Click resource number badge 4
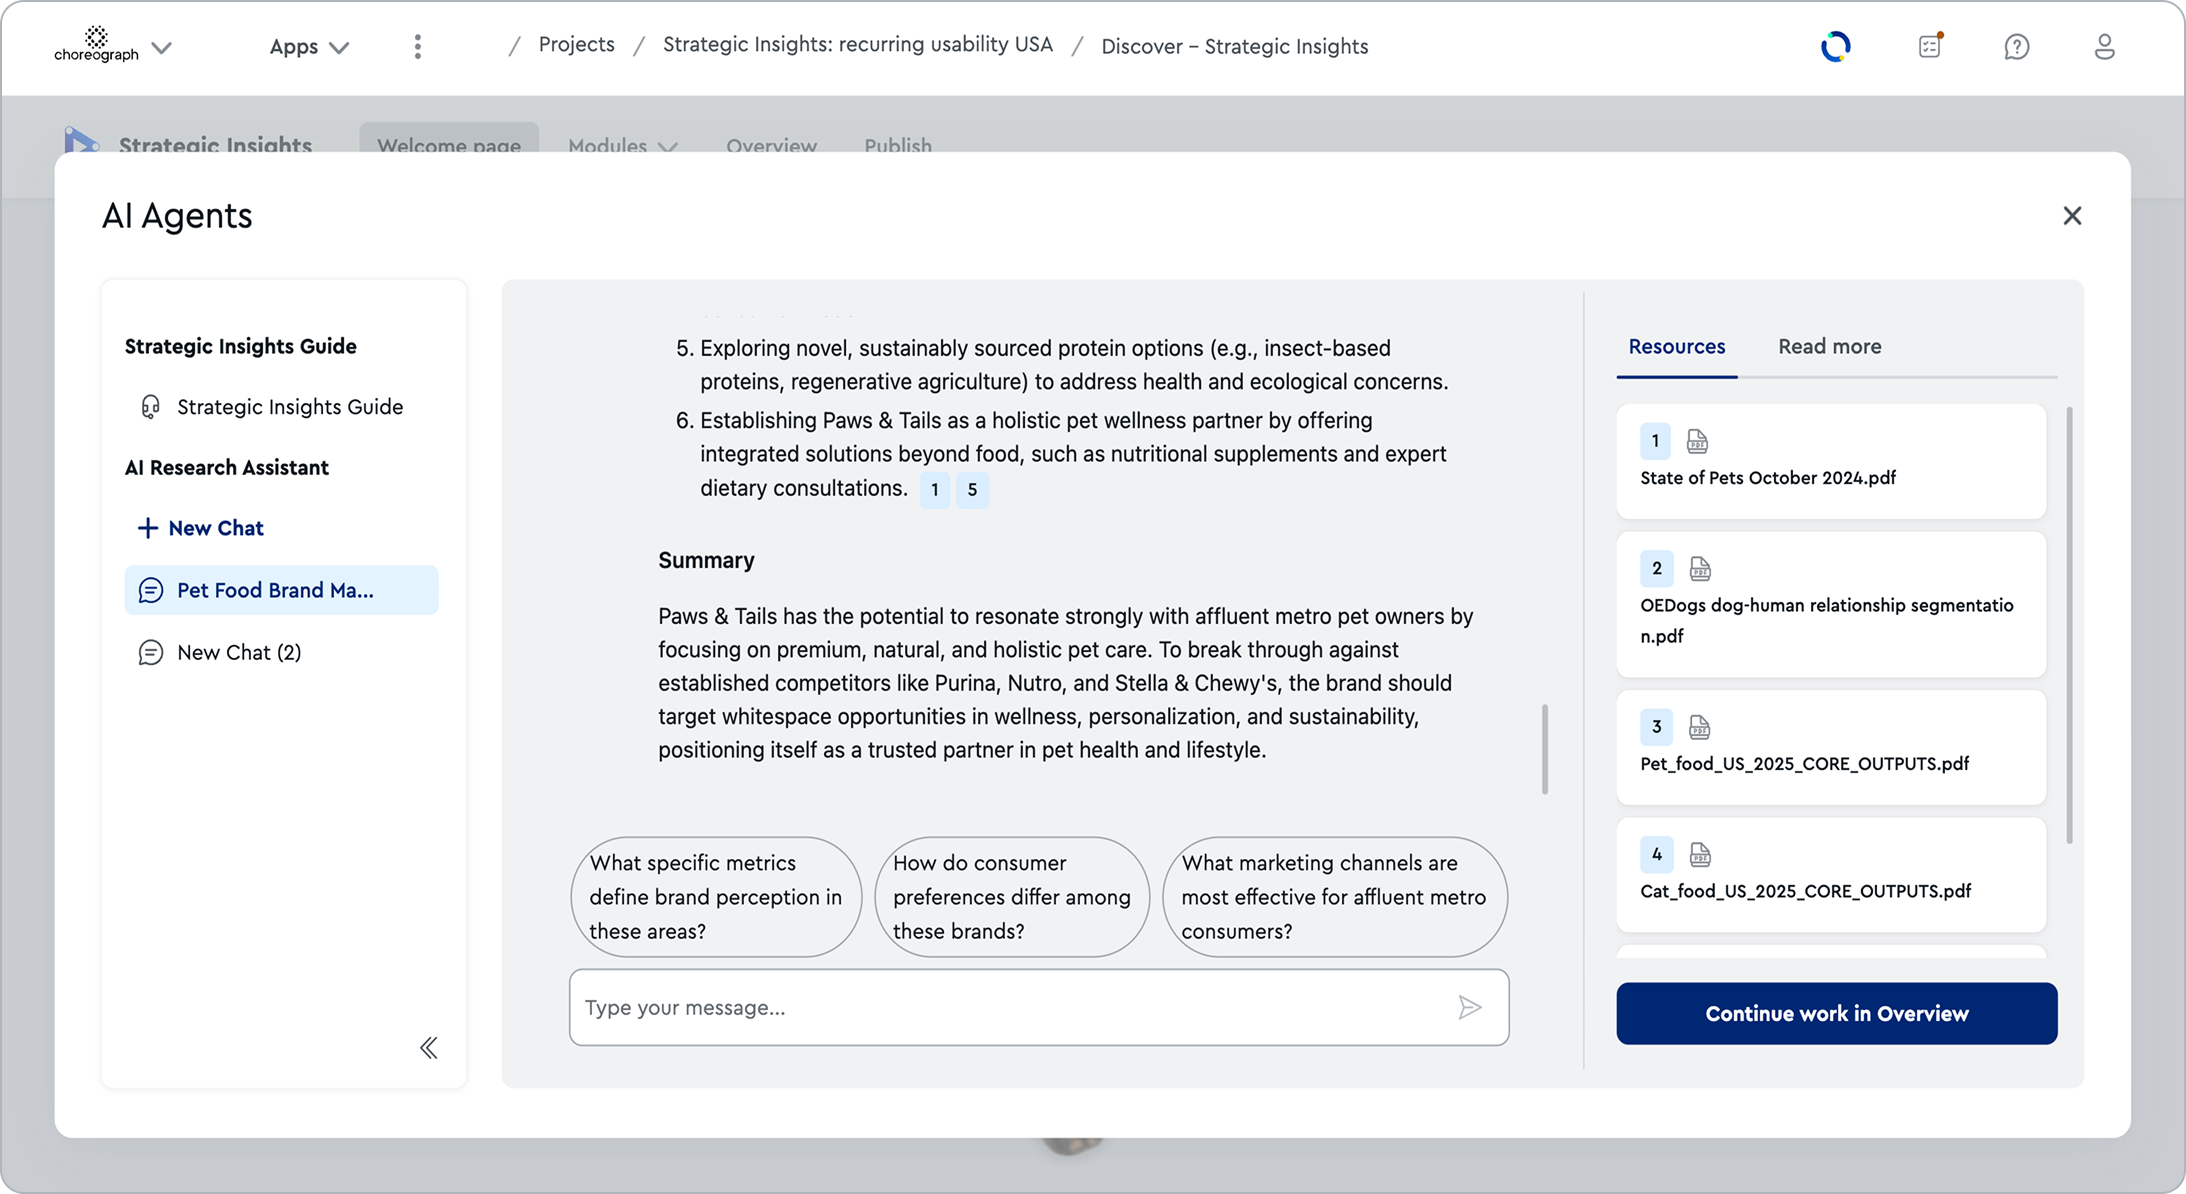The image size is (2186, 1194). 1657,855
